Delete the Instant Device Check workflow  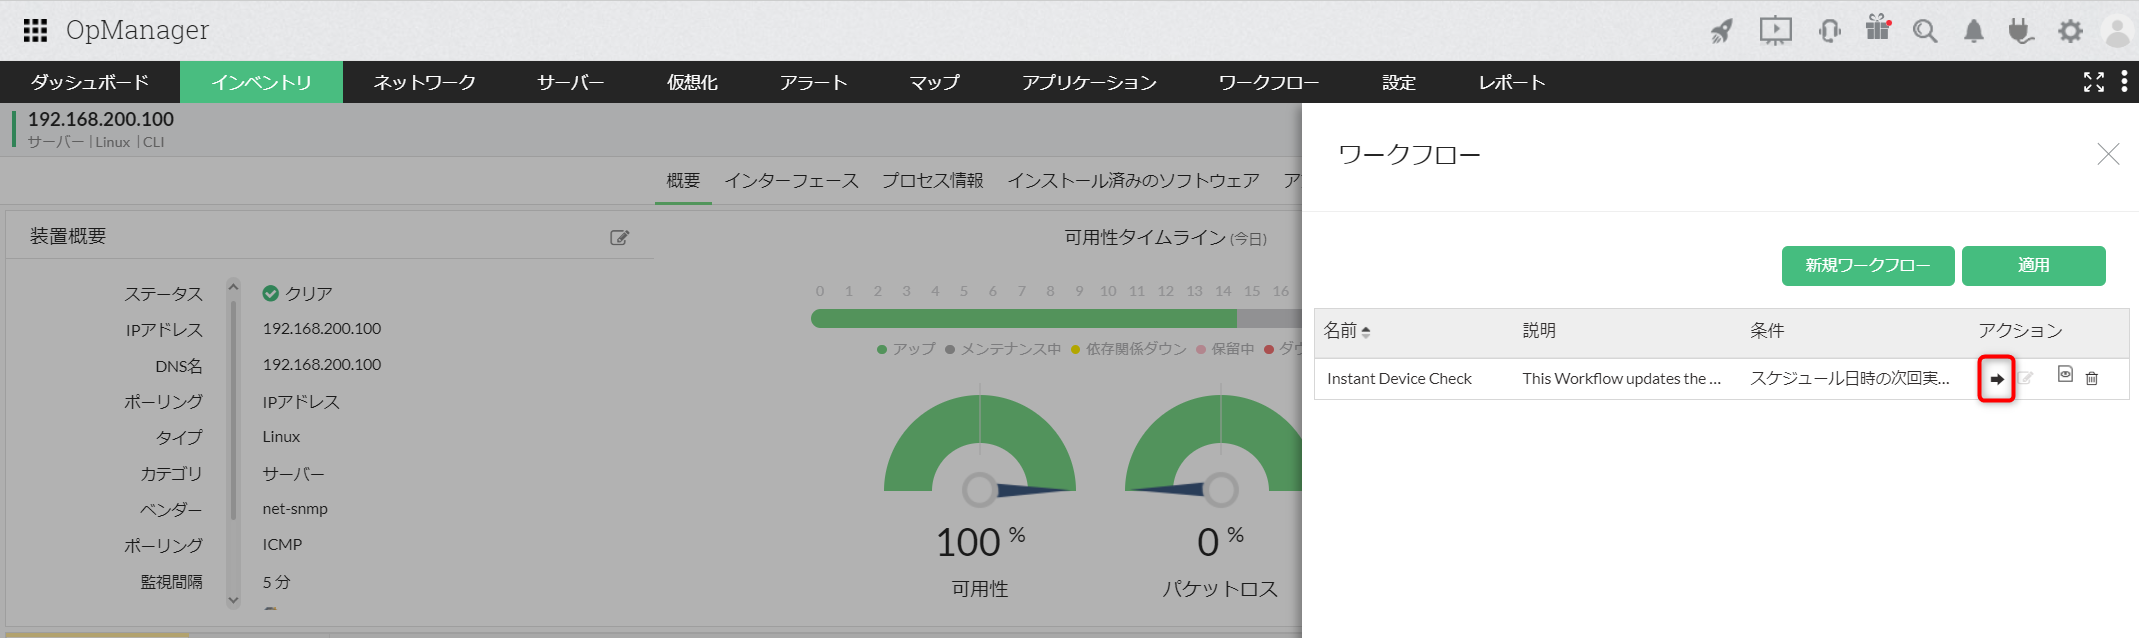[2091, 378]
